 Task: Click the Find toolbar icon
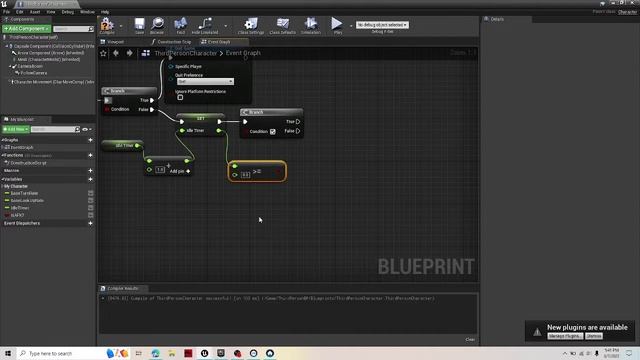(180, 25)
